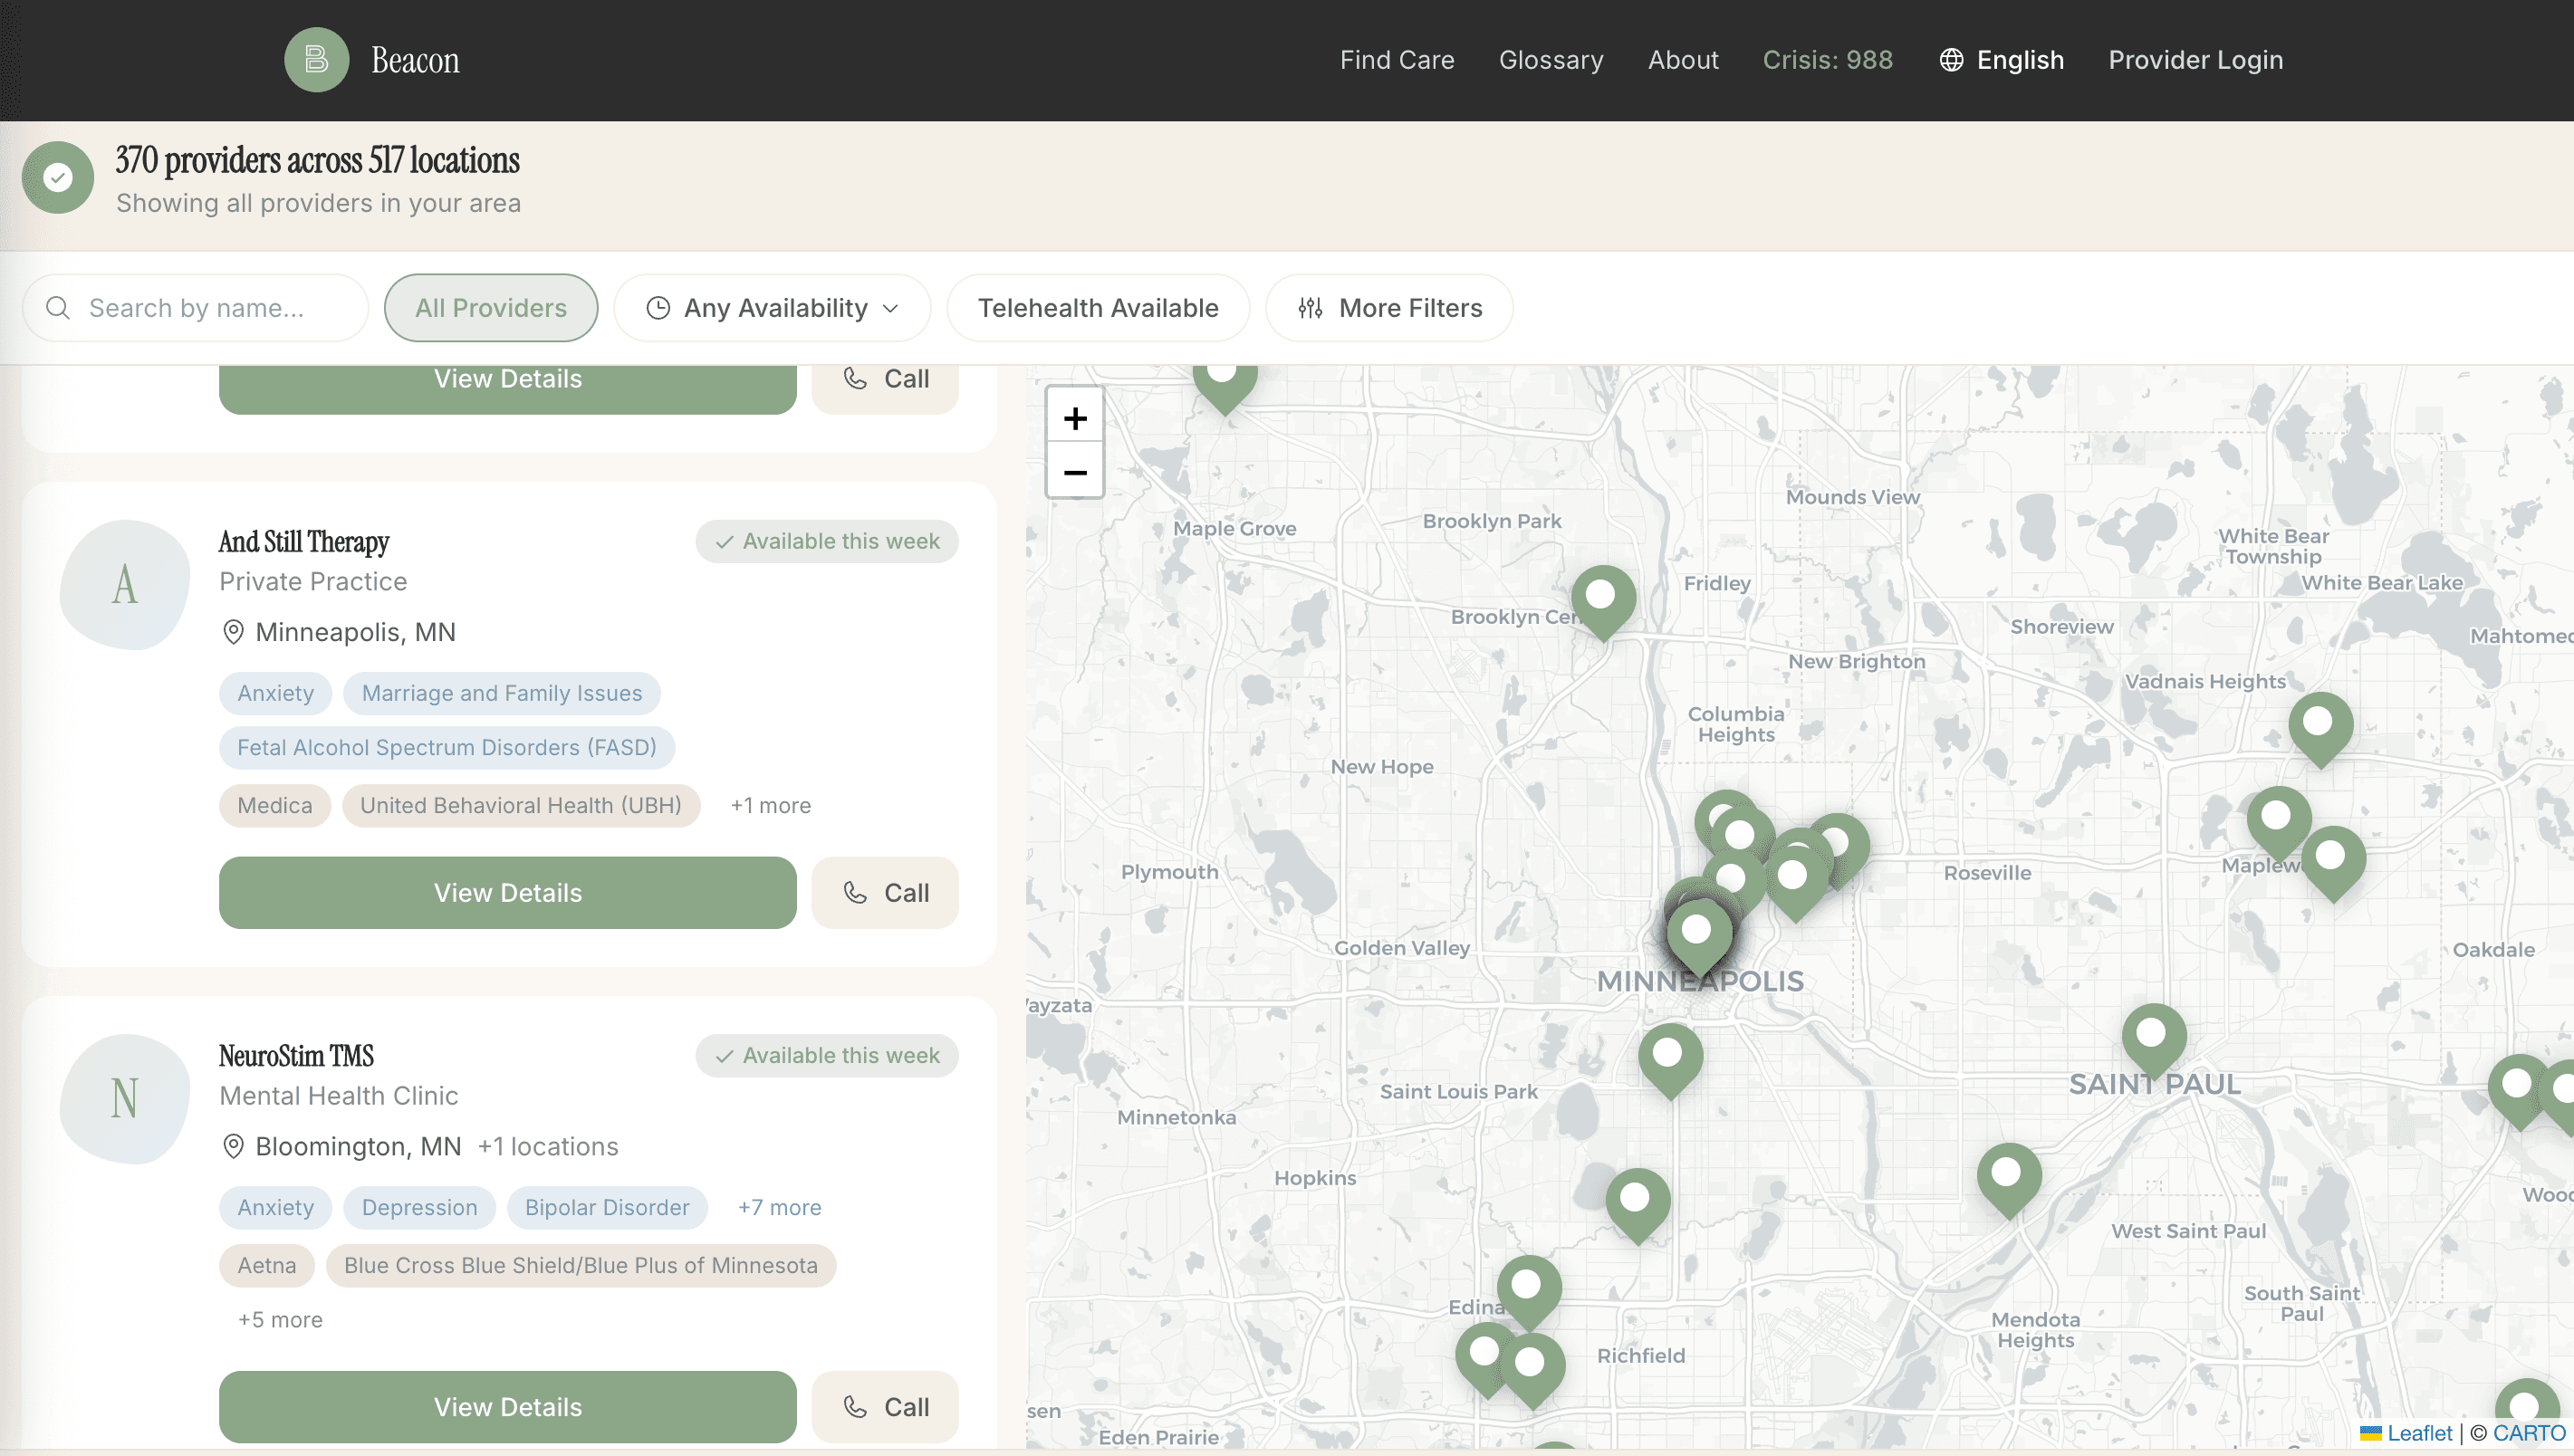
Task: Click the green checkmark results icon
Action: 58,178
